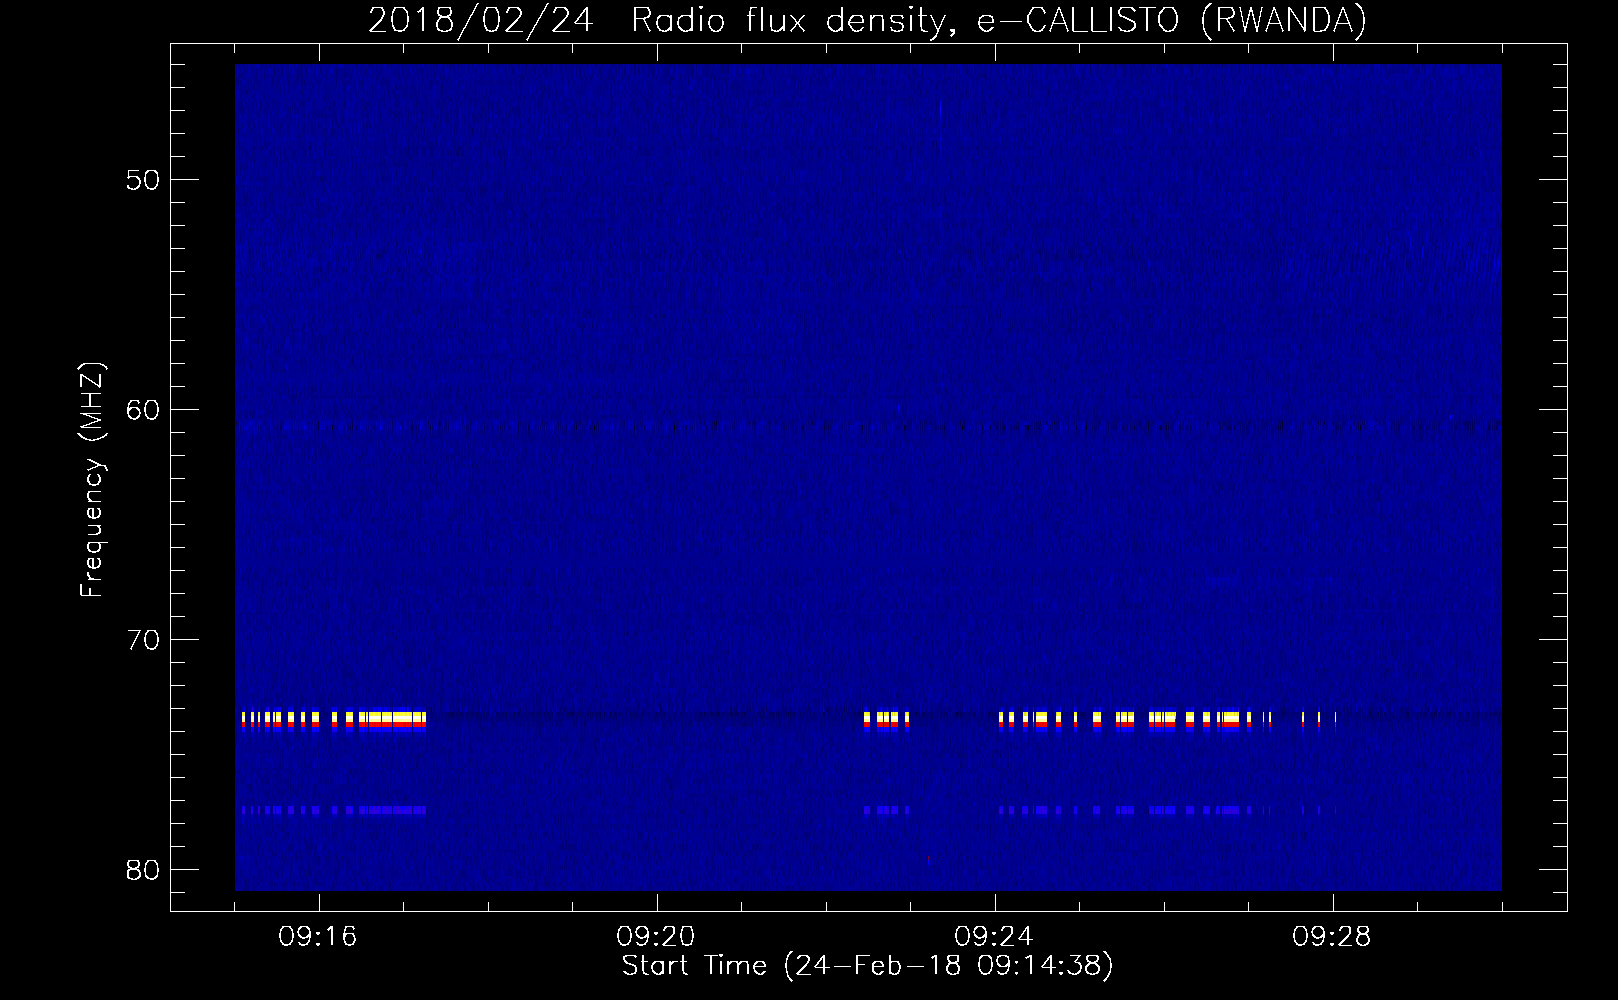Screen dimensions: 1618x1000
Task: Click the 09:16 time tick label
Action: coord(318,937)
